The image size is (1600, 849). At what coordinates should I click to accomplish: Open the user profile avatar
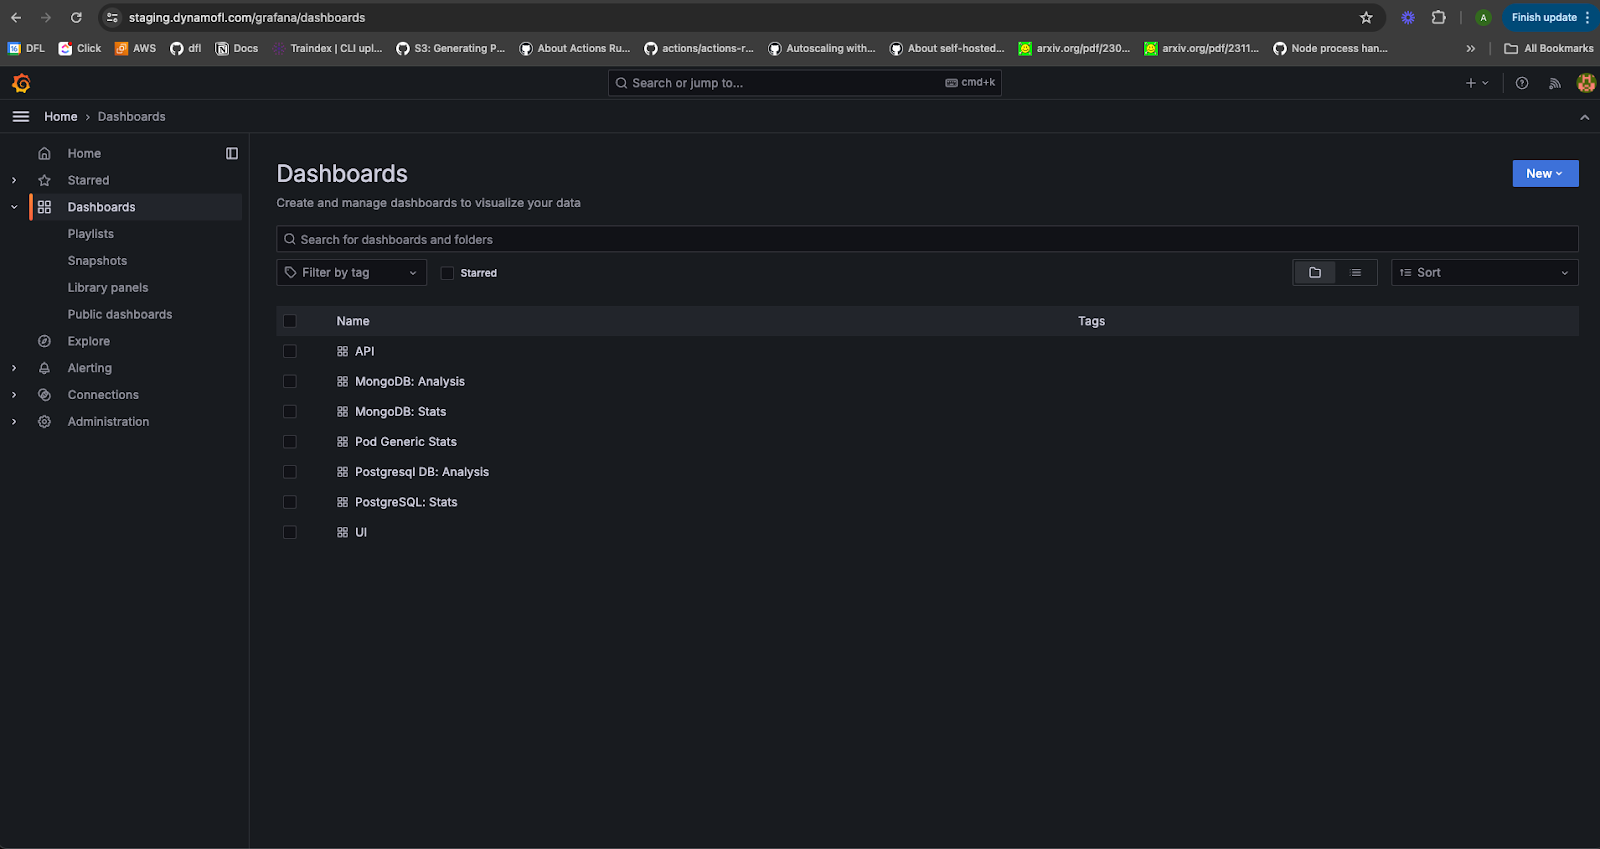pos(1586,83)
